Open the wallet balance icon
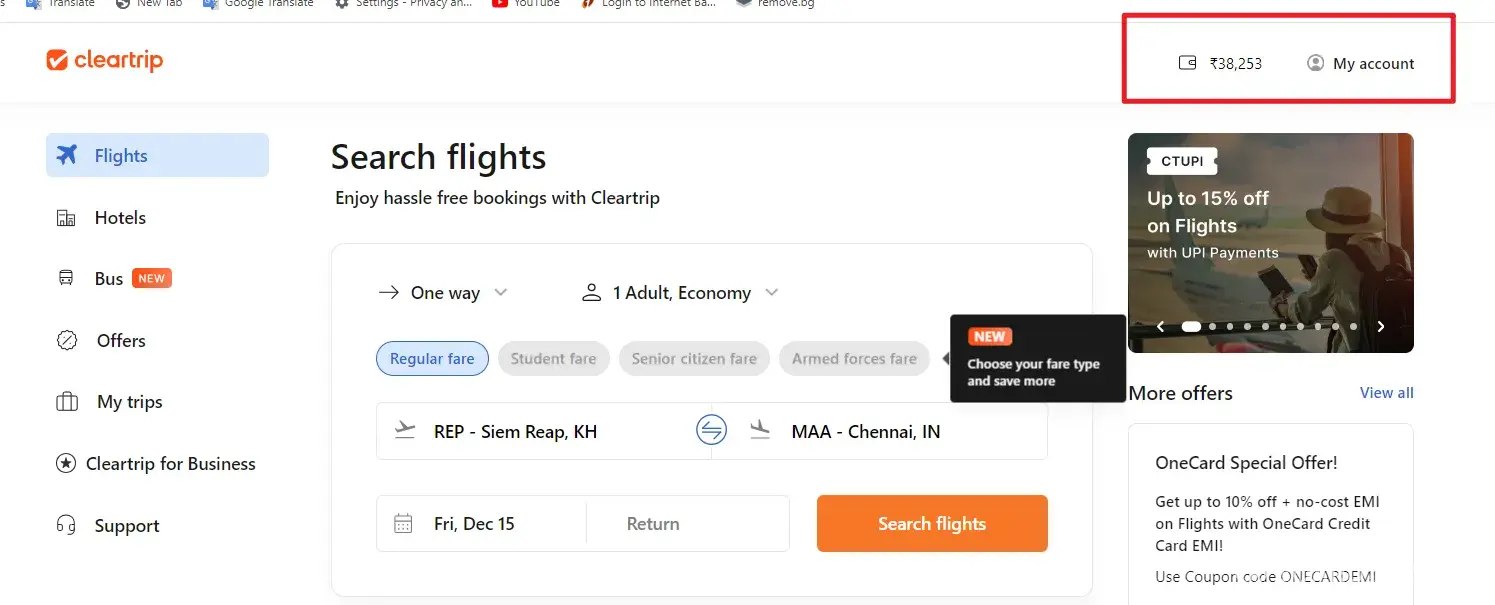The height and width of the screenshot is (605, 1495). coord(1188,63)
